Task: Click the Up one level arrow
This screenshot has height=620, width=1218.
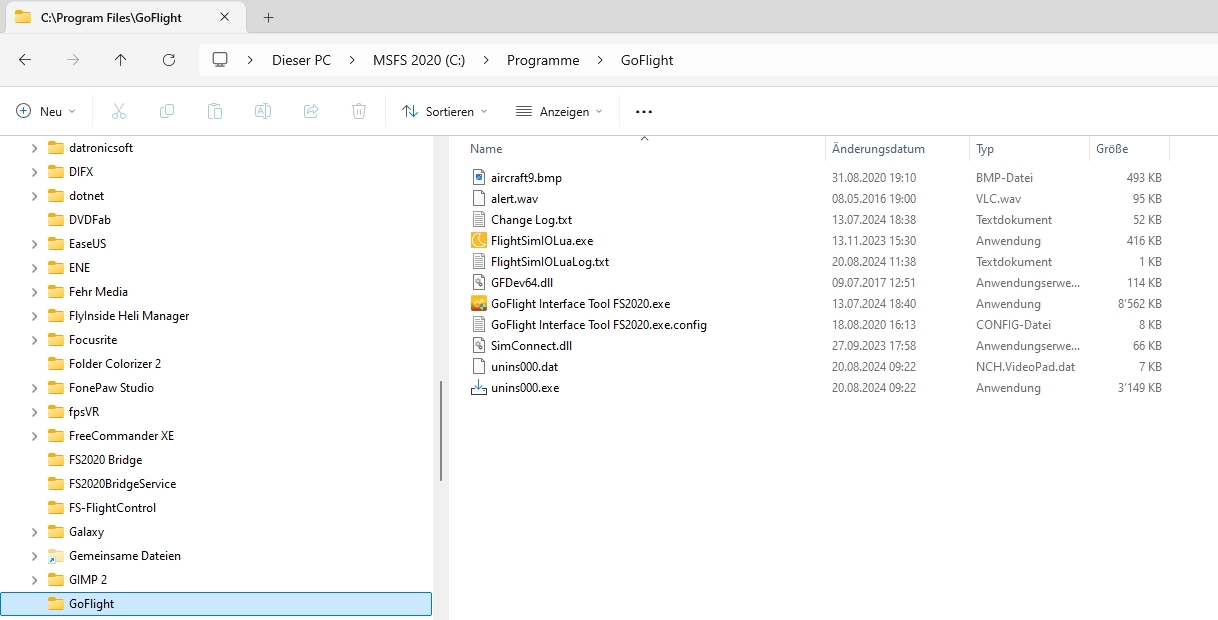Action: (x=121, y=60)
